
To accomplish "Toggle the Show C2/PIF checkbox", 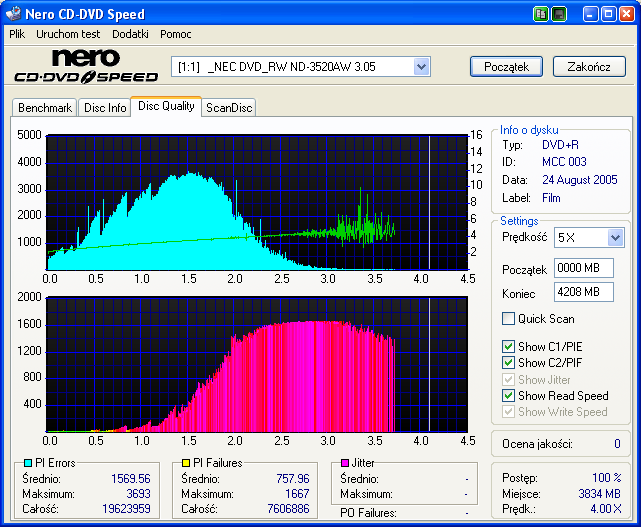I will click(x=508, y=363).
